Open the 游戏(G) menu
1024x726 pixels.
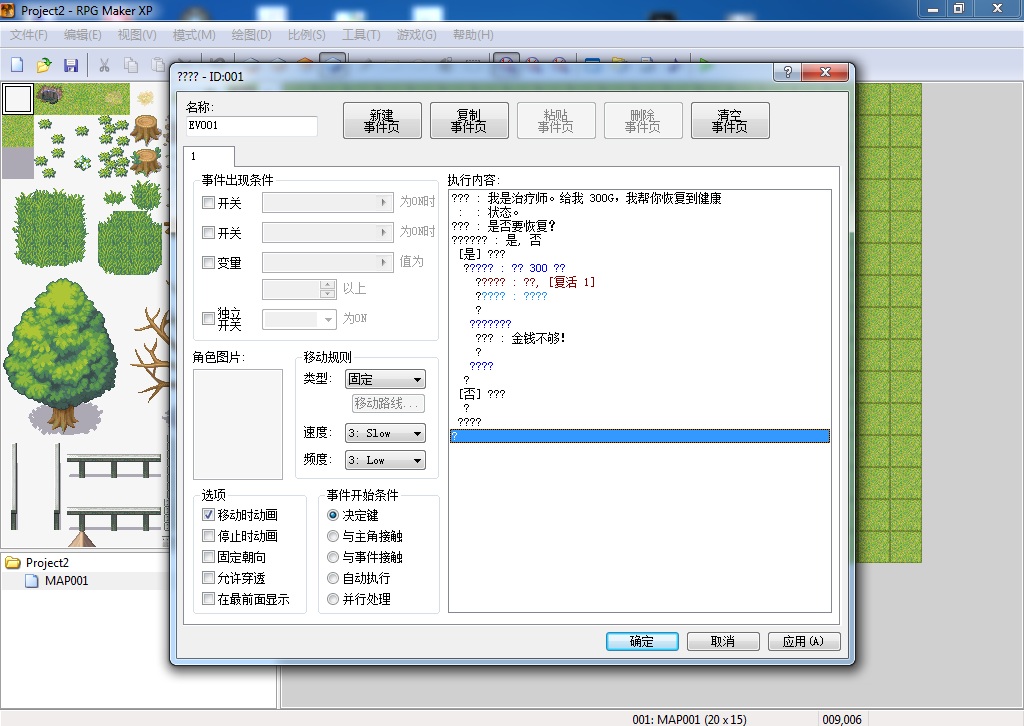coord(417,35)
